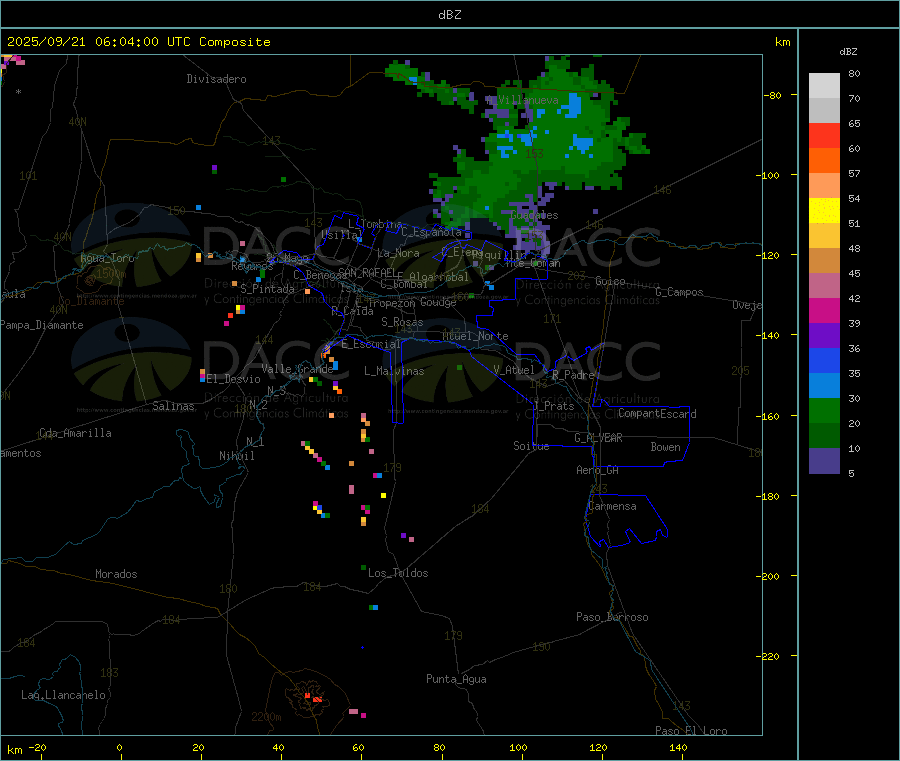Click the purple 5-10 dBZ legend swatch
Screen dimensions: 900x761
click(x=824, y=461)
